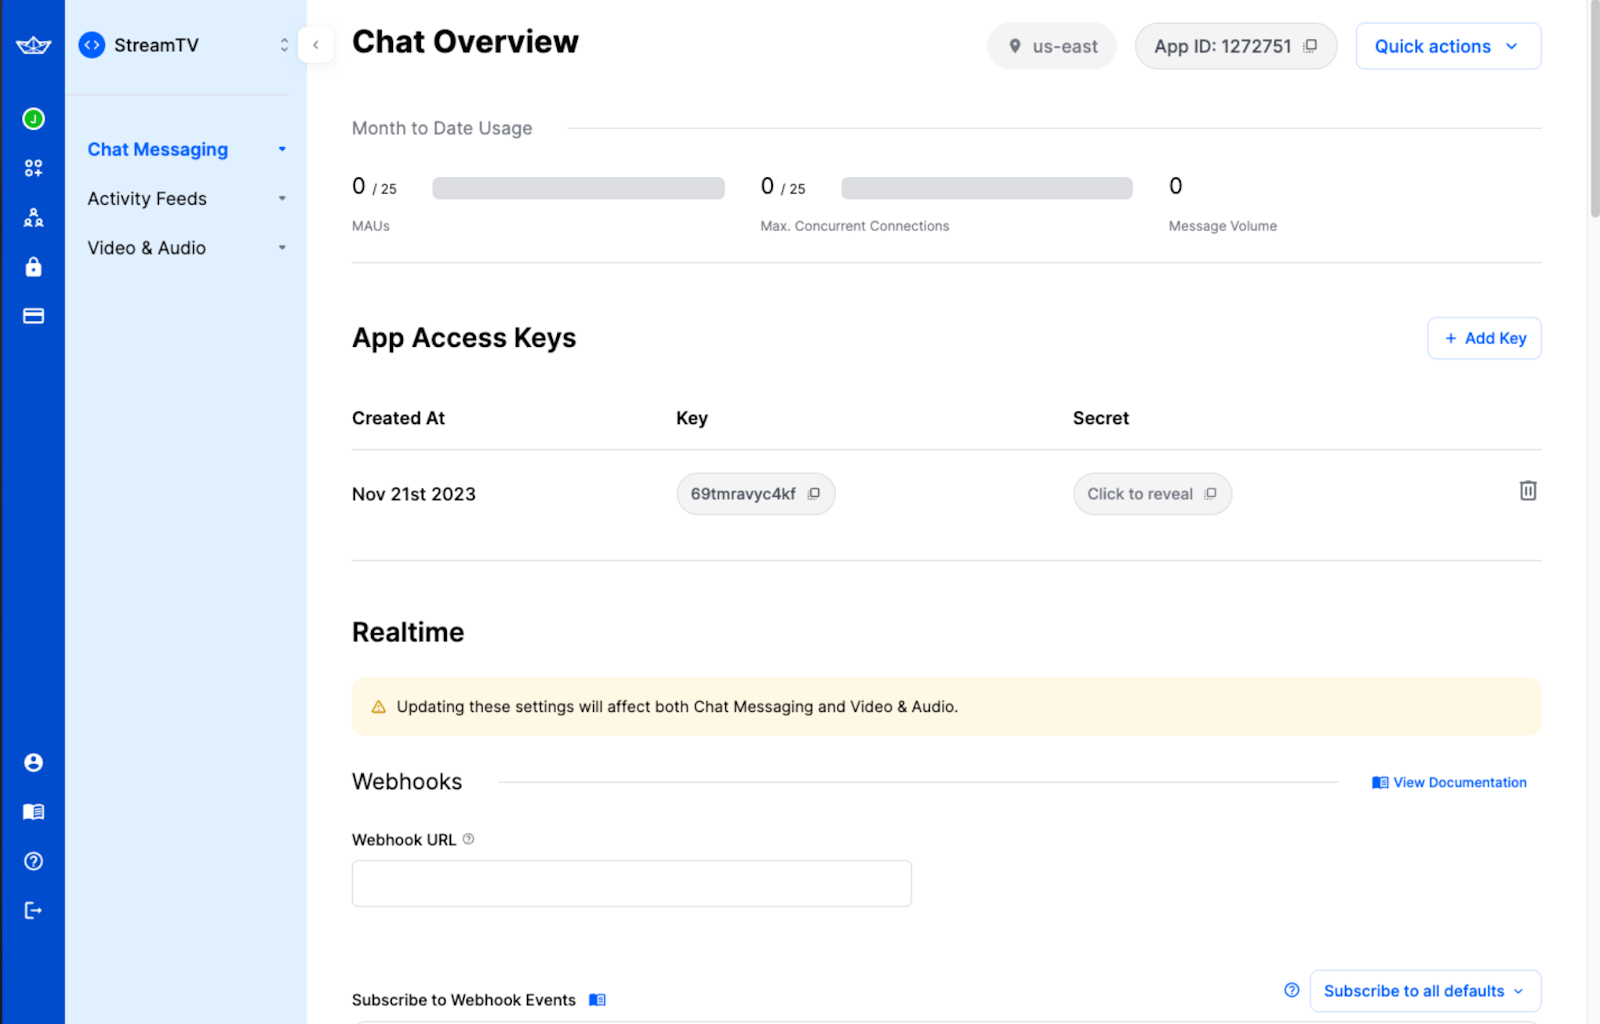1600x1024 pixels.
Task: Copy the App ID using copy icon
Action: coord(1312,46)
